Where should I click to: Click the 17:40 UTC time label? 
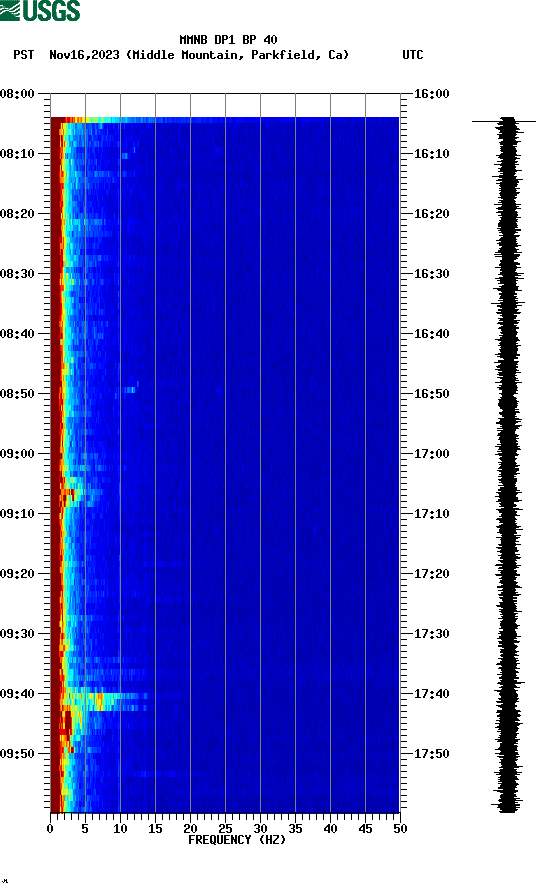pyautogui.click(x=431, y=694)
